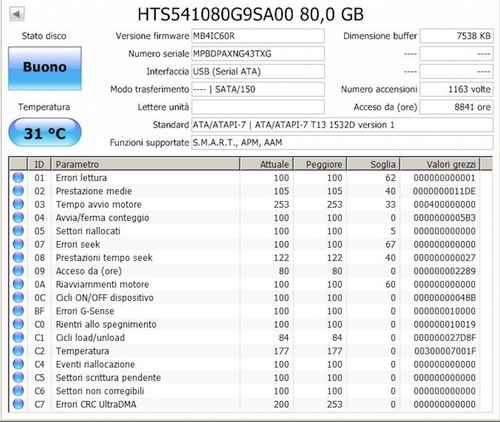Click the blue status icon for row C2 Temperatura
The width and height of the screenshot is (500, 422).
(18, 351)
